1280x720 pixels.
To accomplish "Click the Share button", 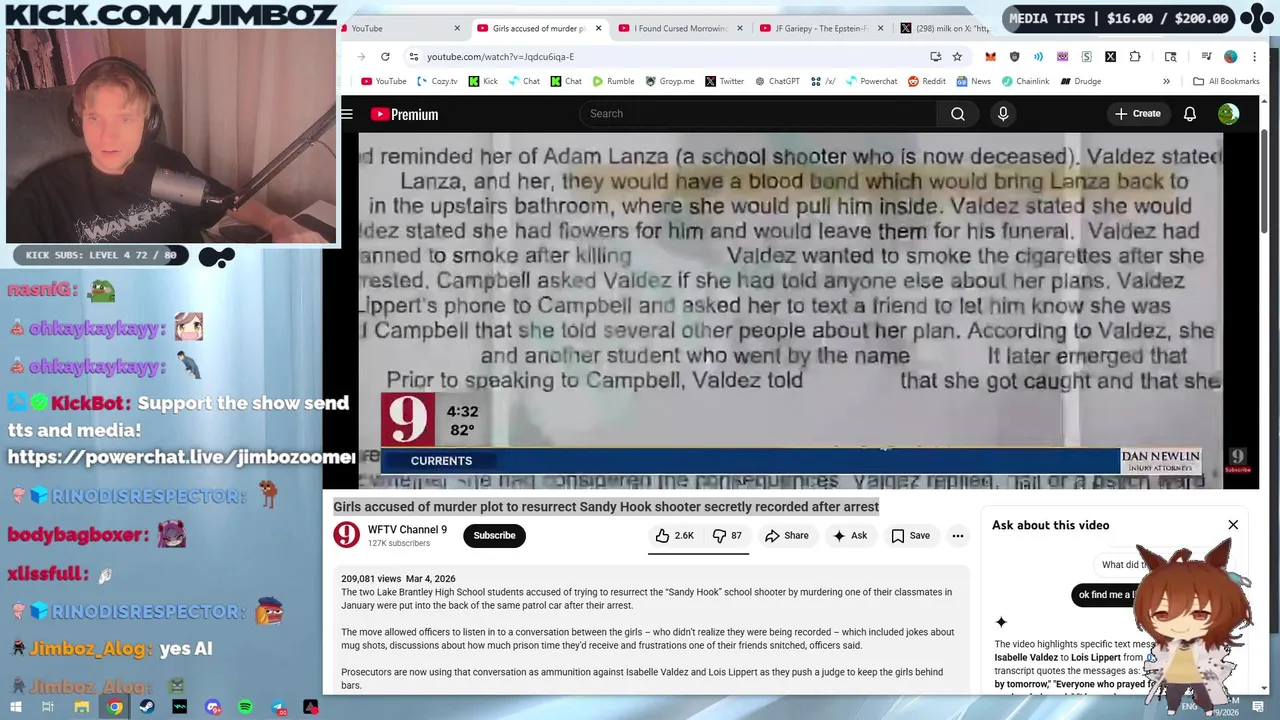I will (x=787, y=536).
